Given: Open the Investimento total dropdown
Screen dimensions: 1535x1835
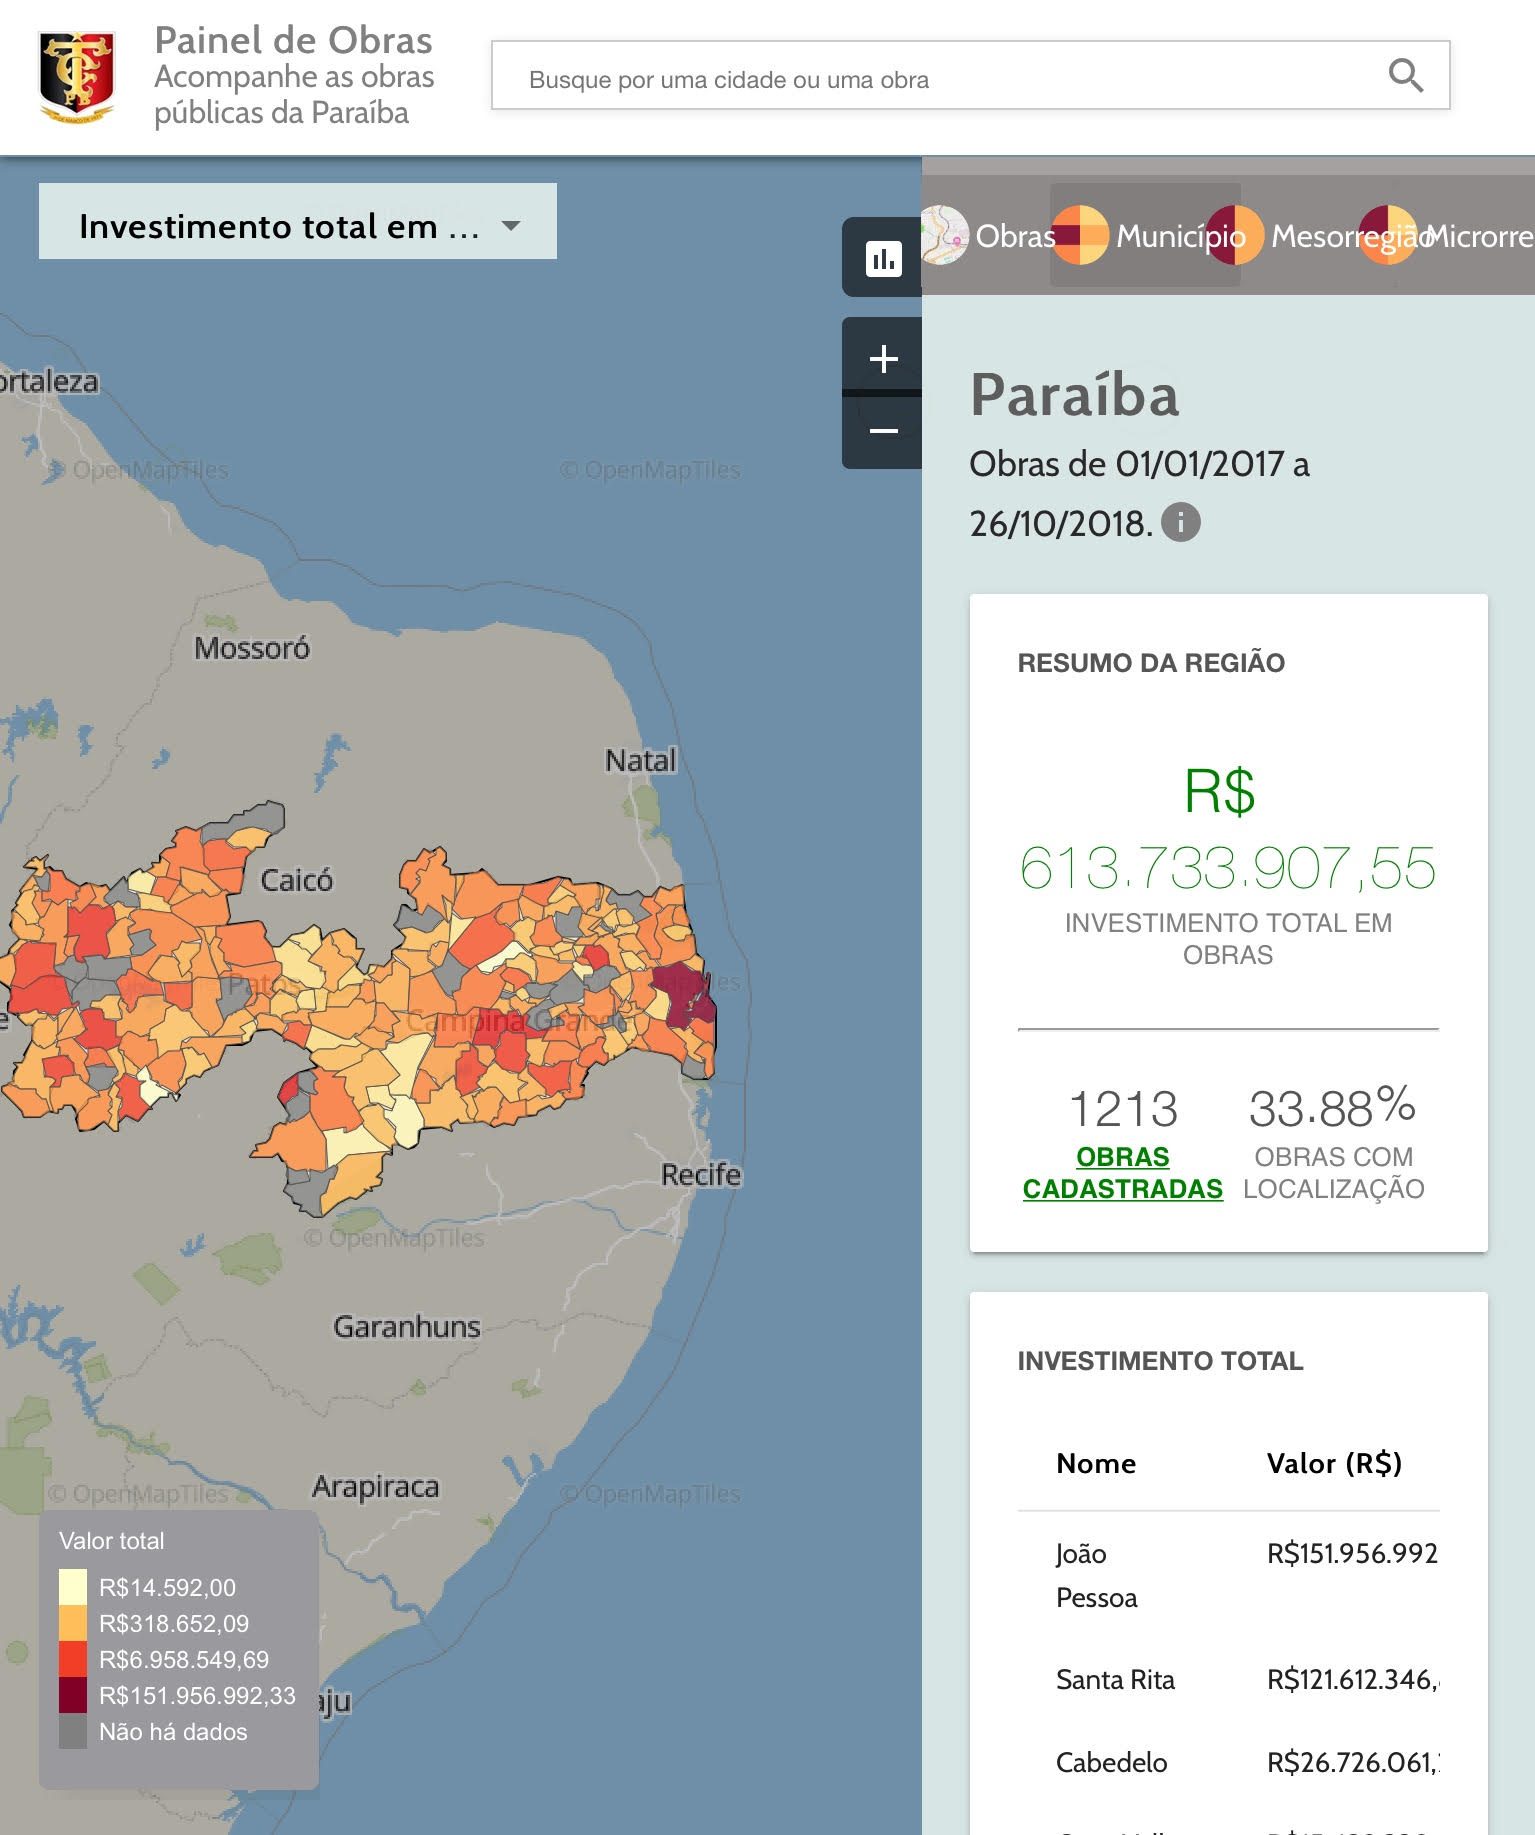Looking at the screenshot, I should [280, 226].
